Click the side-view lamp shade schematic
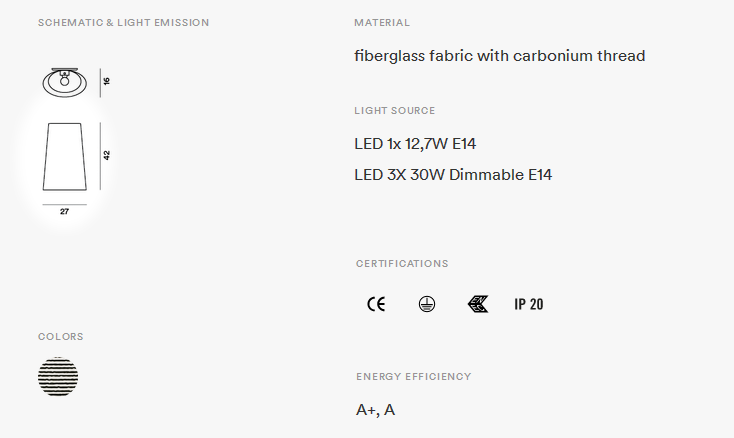Screen dimensions: 734x438 [65, 157]
